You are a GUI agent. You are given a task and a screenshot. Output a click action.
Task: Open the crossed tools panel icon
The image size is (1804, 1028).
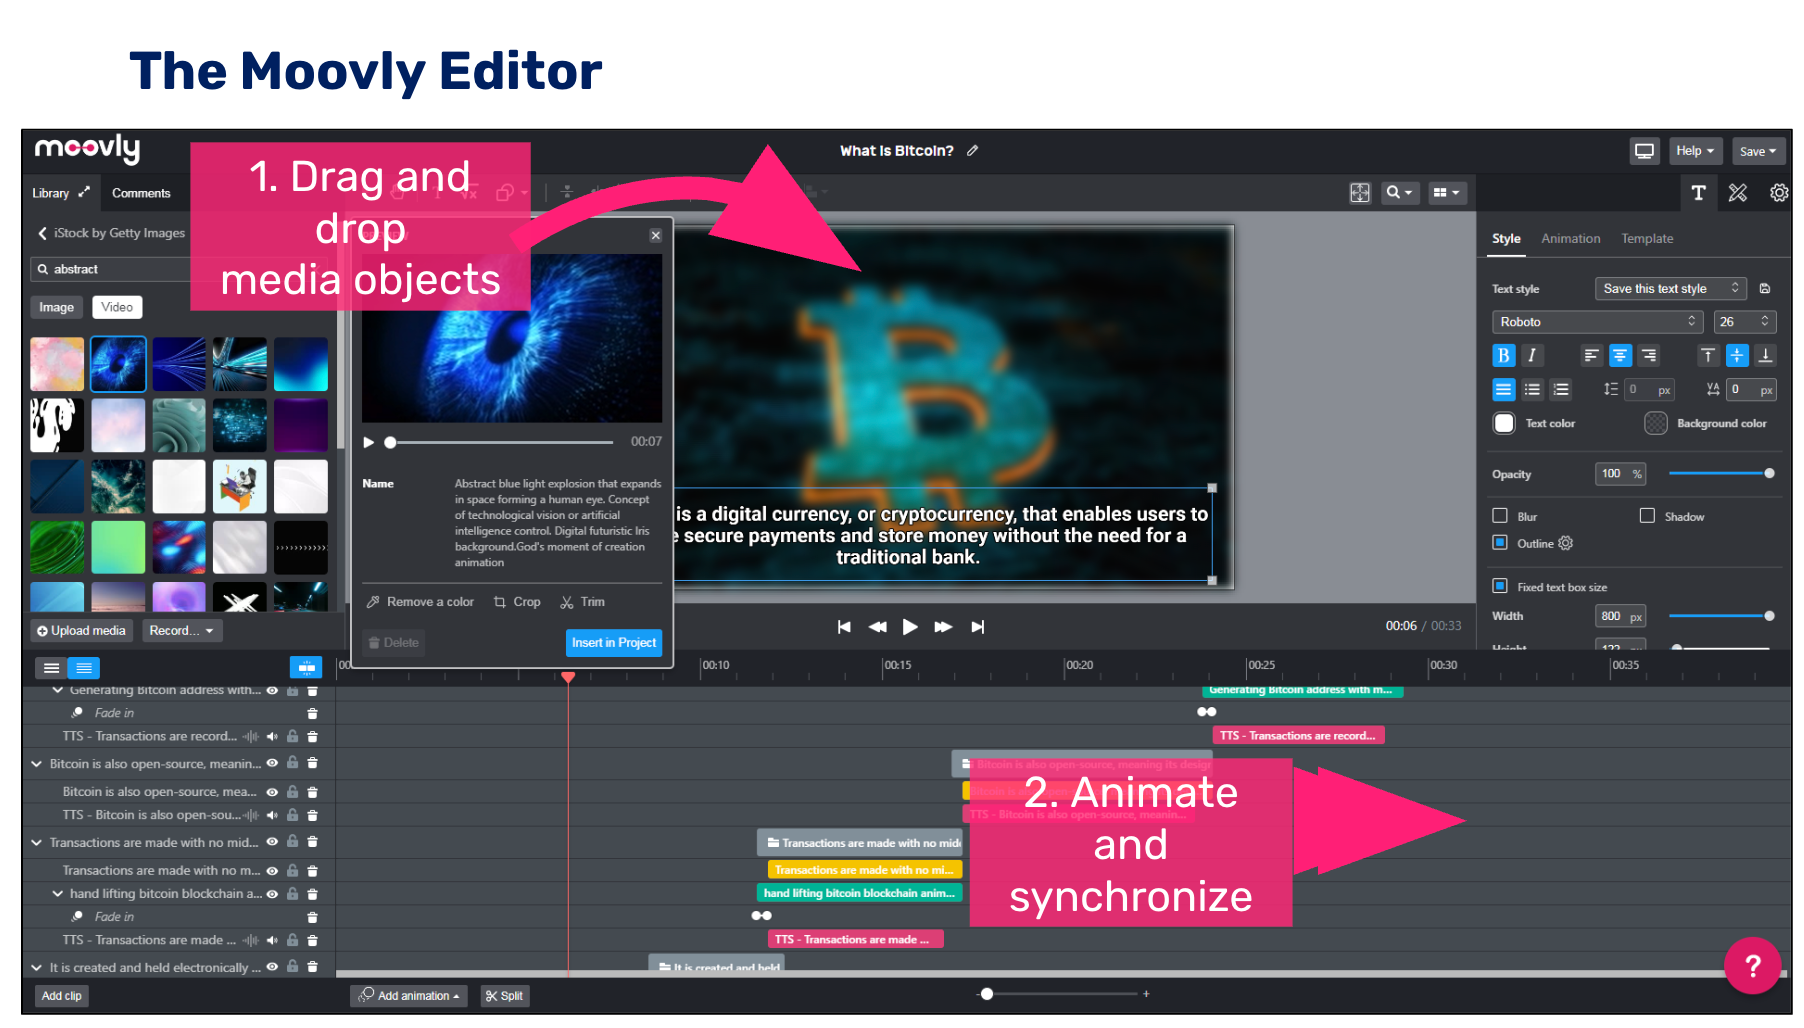(x=1738, y=193)
